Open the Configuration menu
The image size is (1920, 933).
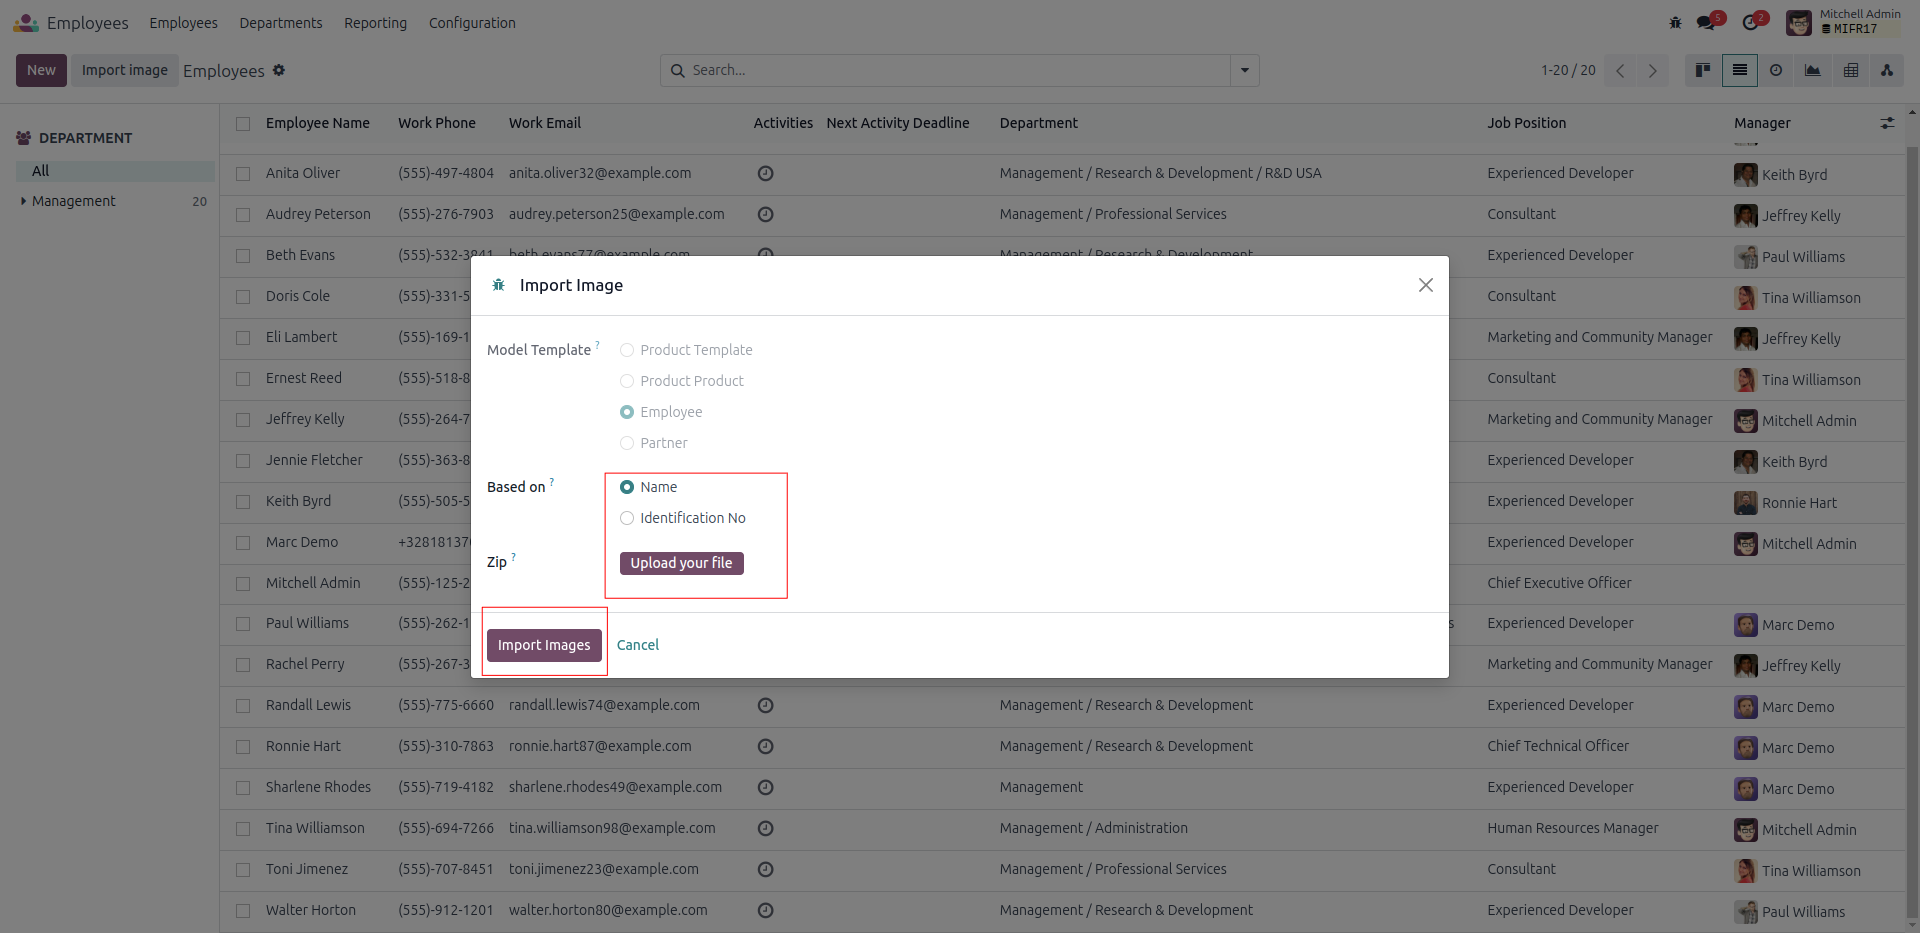(x=472, y=23)
